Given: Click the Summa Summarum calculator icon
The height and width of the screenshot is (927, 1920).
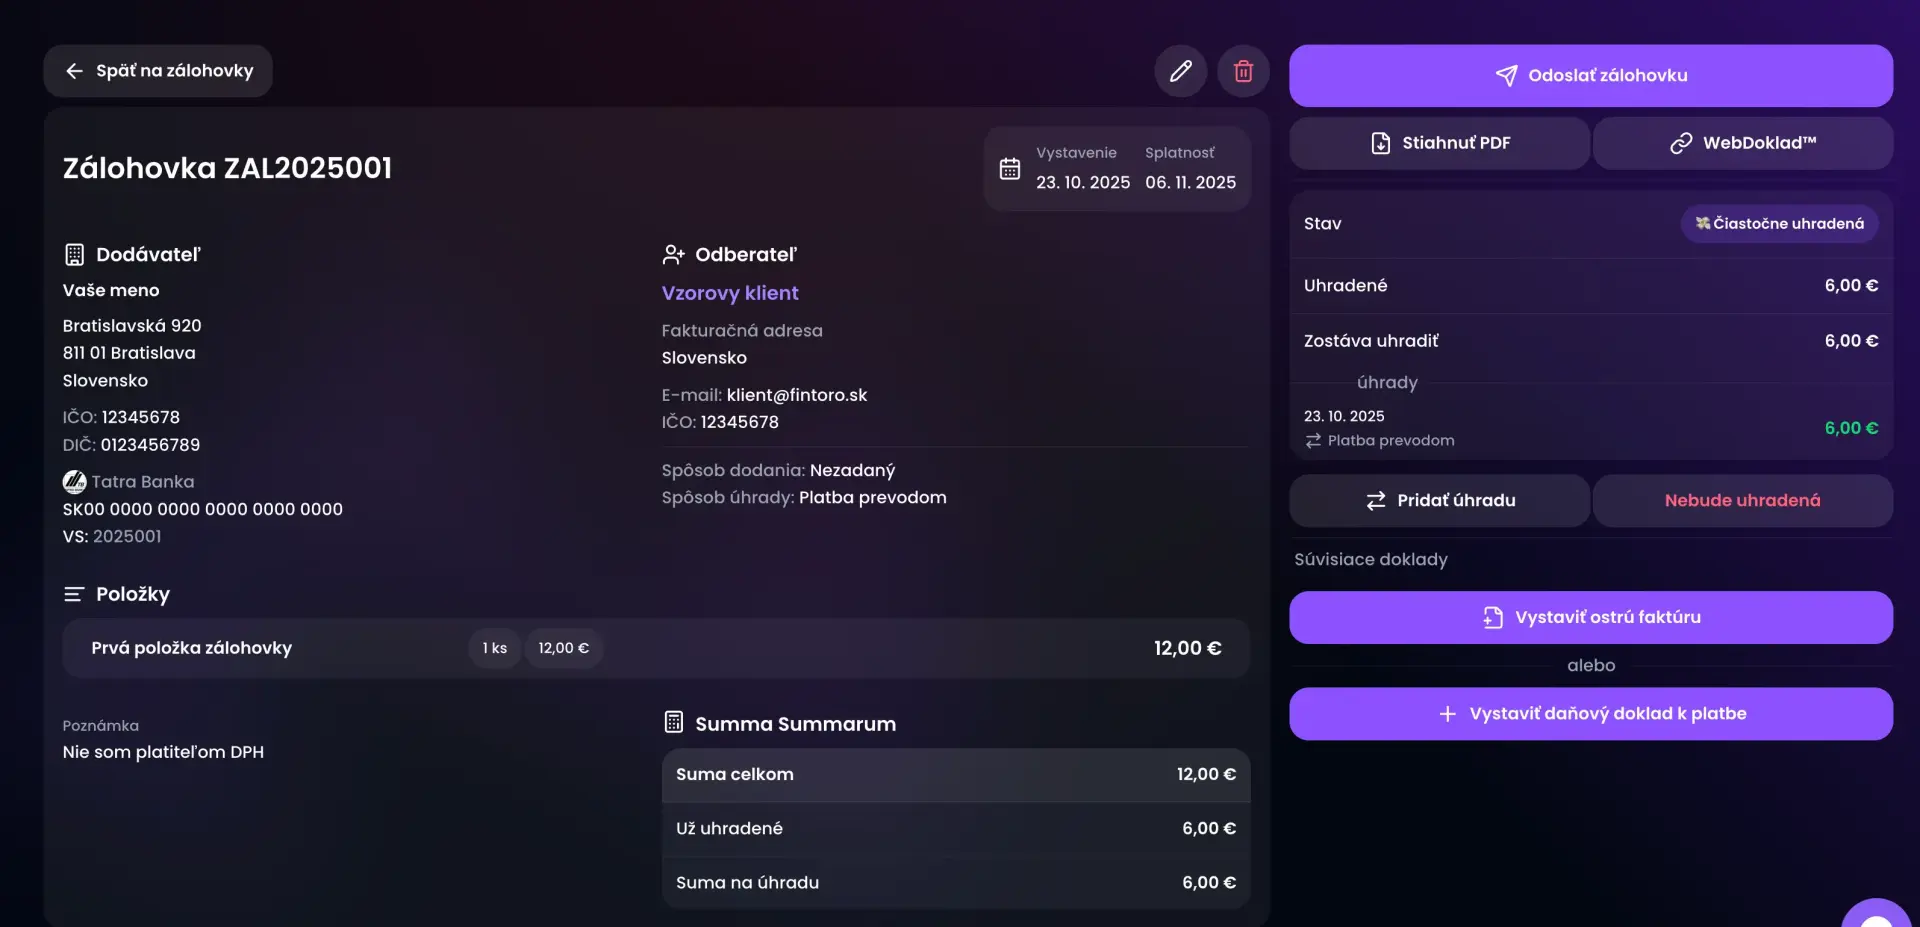Looking at the screenshot, I should [x=674, y=722].
